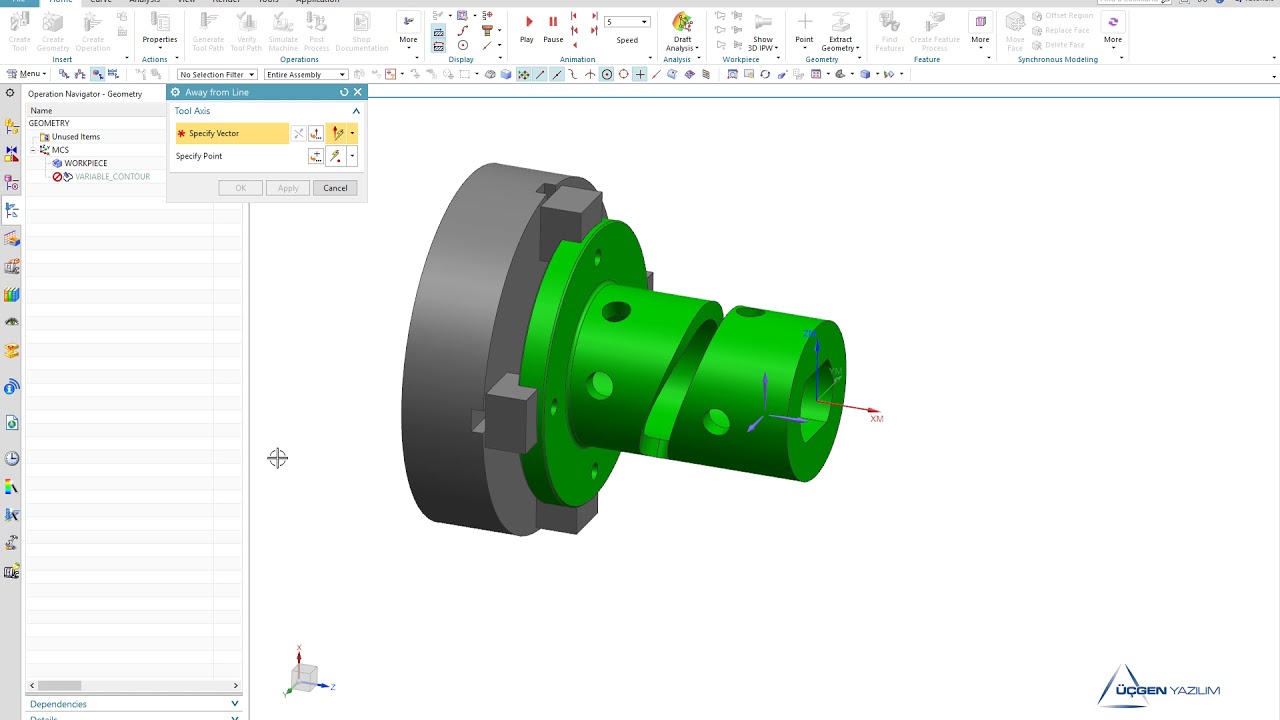This screenshot has width=1280, height=720.
Task: Open the vector type dropdown arrow
Action: point(352,133)
